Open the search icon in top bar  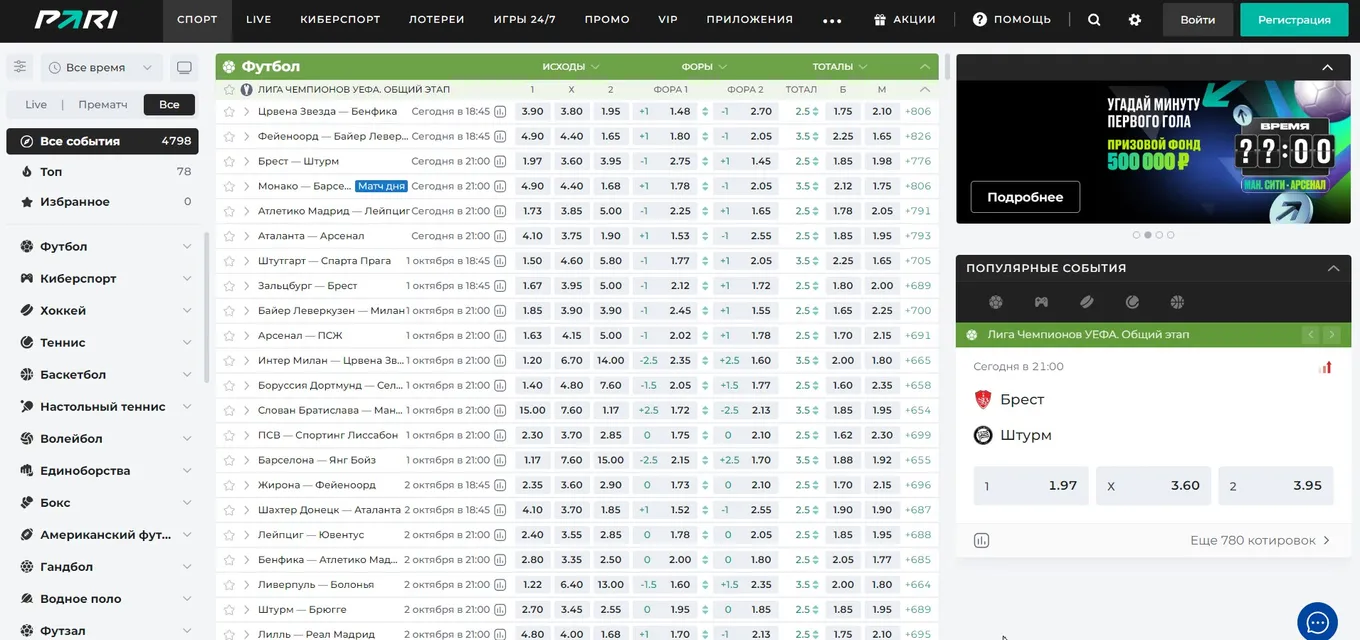[x=1094, y=19]
